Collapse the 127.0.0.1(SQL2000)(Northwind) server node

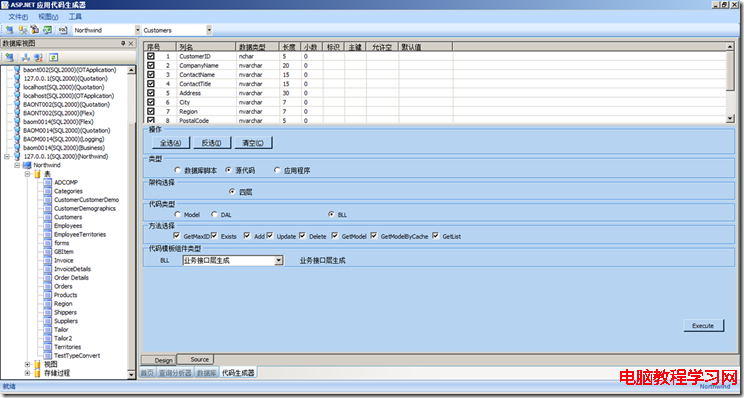pos(7,157)
